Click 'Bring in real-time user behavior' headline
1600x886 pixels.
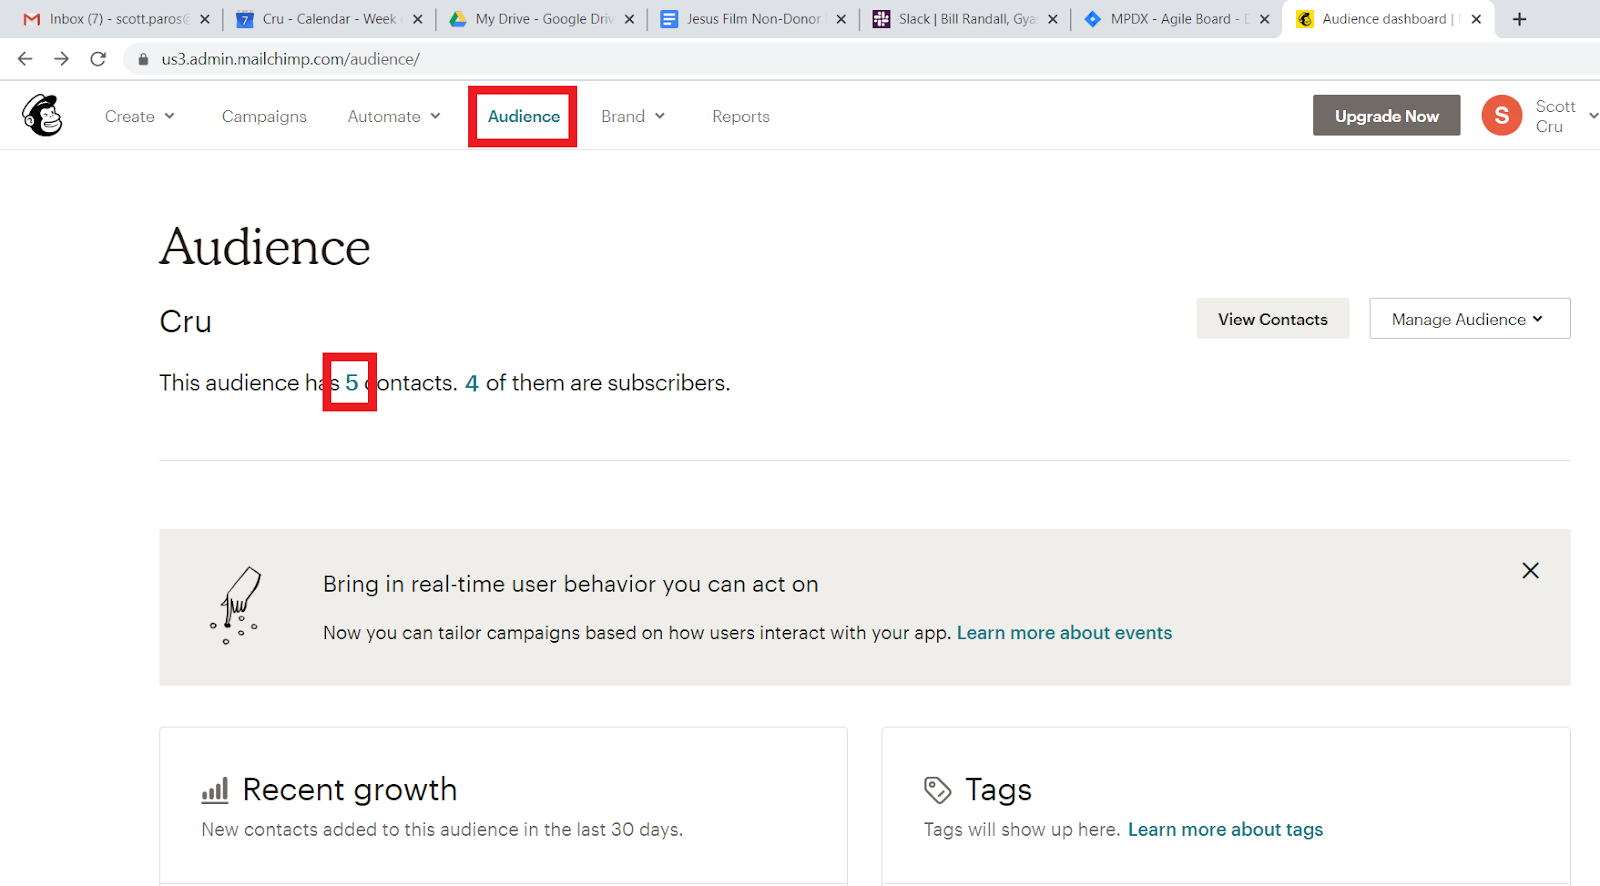(x=571, y=585)
